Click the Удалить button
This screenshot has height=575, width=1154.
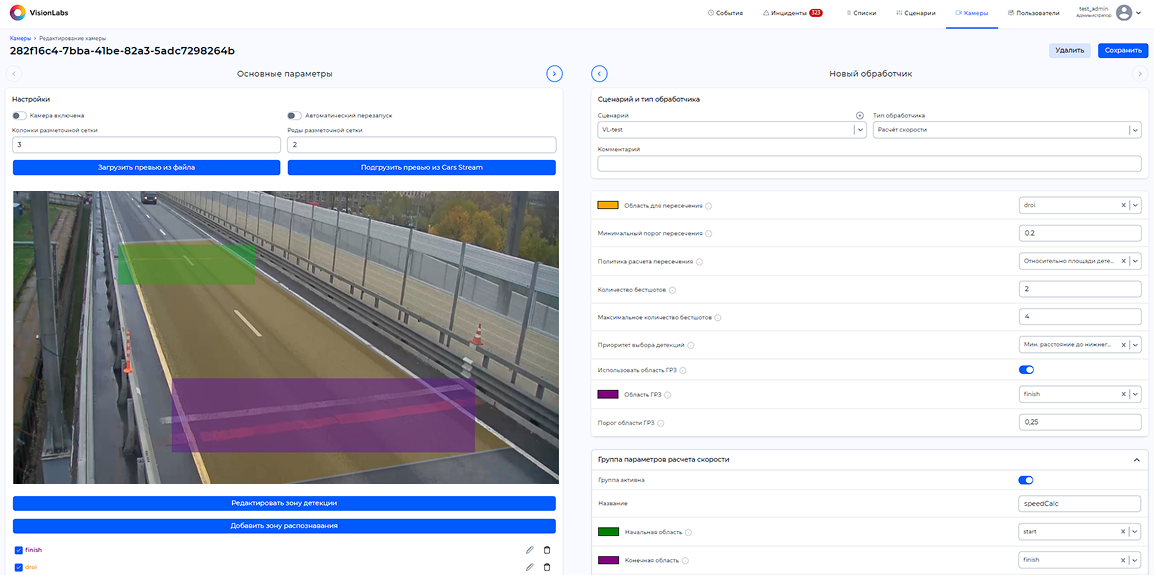point(1069,50)
